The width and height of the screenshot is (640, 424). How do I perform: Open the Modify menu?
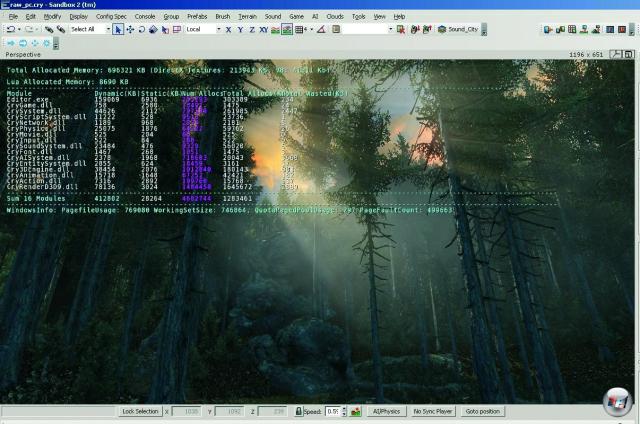point(52,17)
